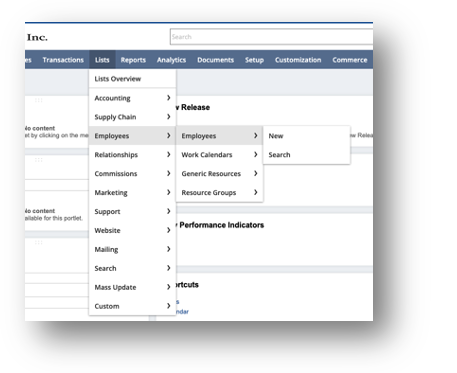Open the Customization menu

(x=298, y=60)
